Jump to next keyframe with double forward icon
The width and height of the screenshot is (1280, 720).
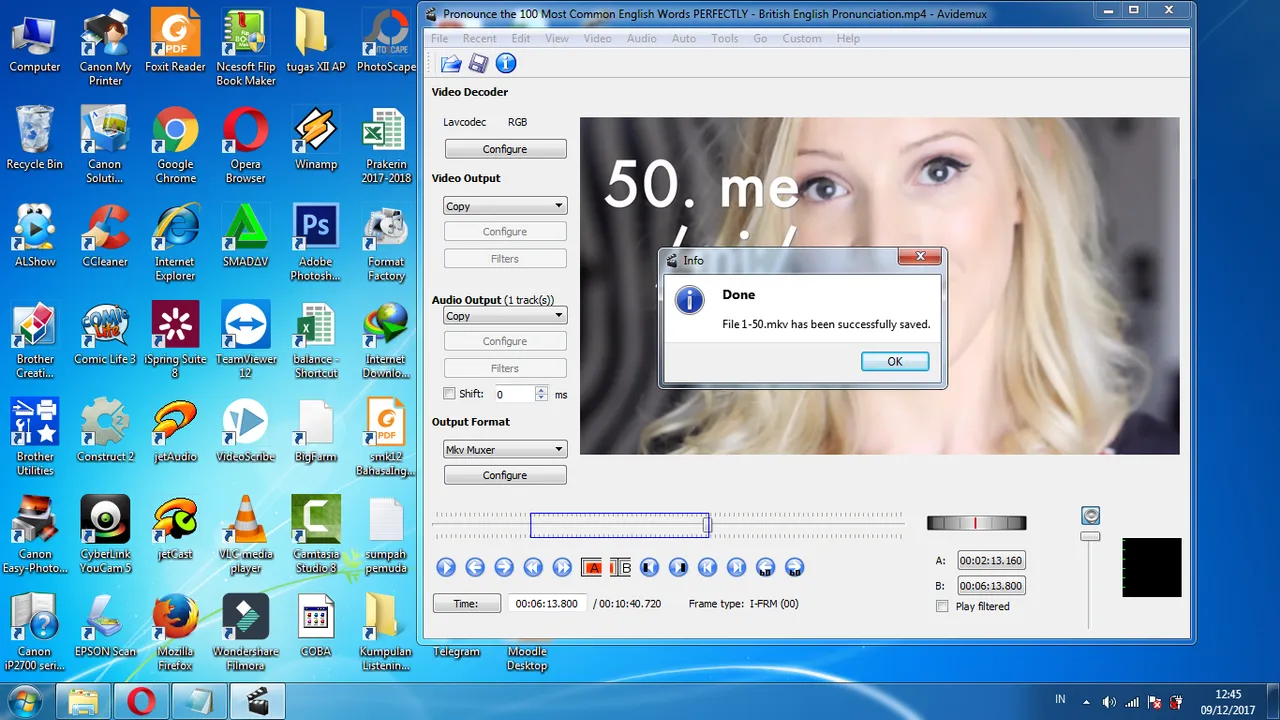click(562, 567)
